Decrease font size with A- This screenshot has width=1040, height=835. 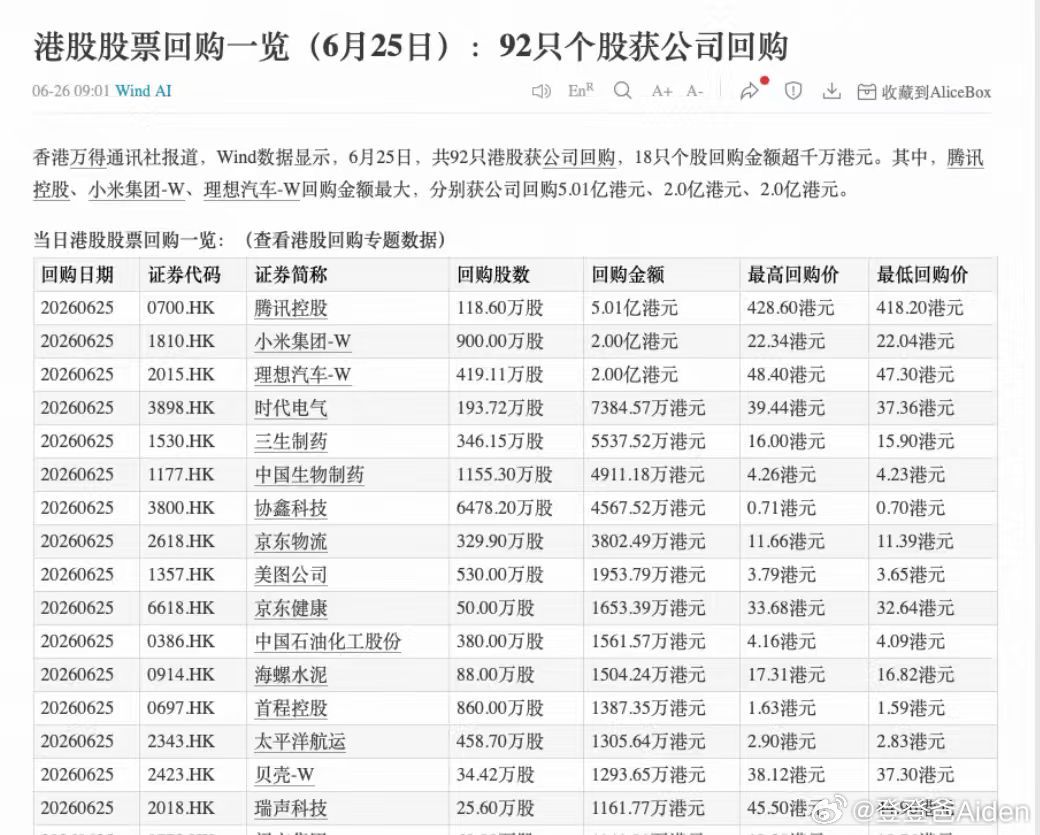pos(694,91)
